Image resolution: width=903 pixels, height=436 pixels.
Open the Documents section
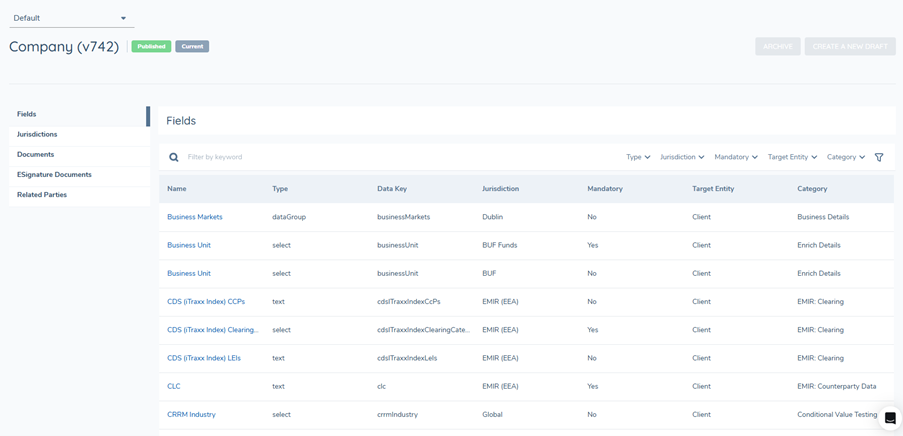(x=35, y=154)
